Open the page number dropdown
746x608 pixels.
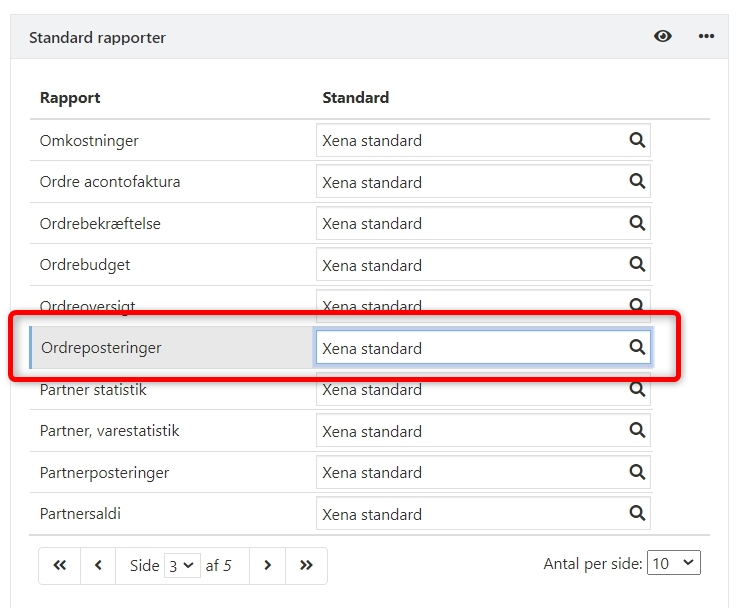(183, 565)
